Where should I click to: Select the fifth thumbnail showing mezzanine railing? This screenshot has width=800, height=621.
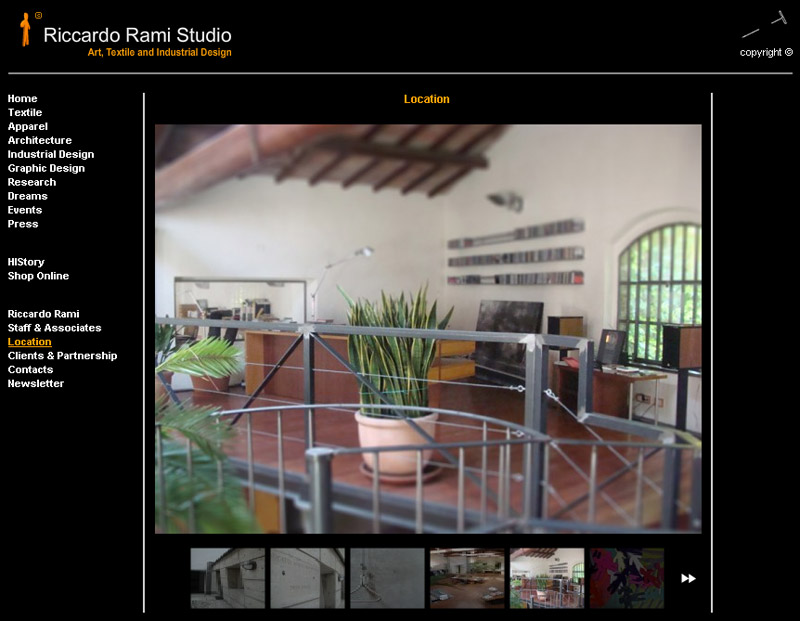(x=547, y=578)
